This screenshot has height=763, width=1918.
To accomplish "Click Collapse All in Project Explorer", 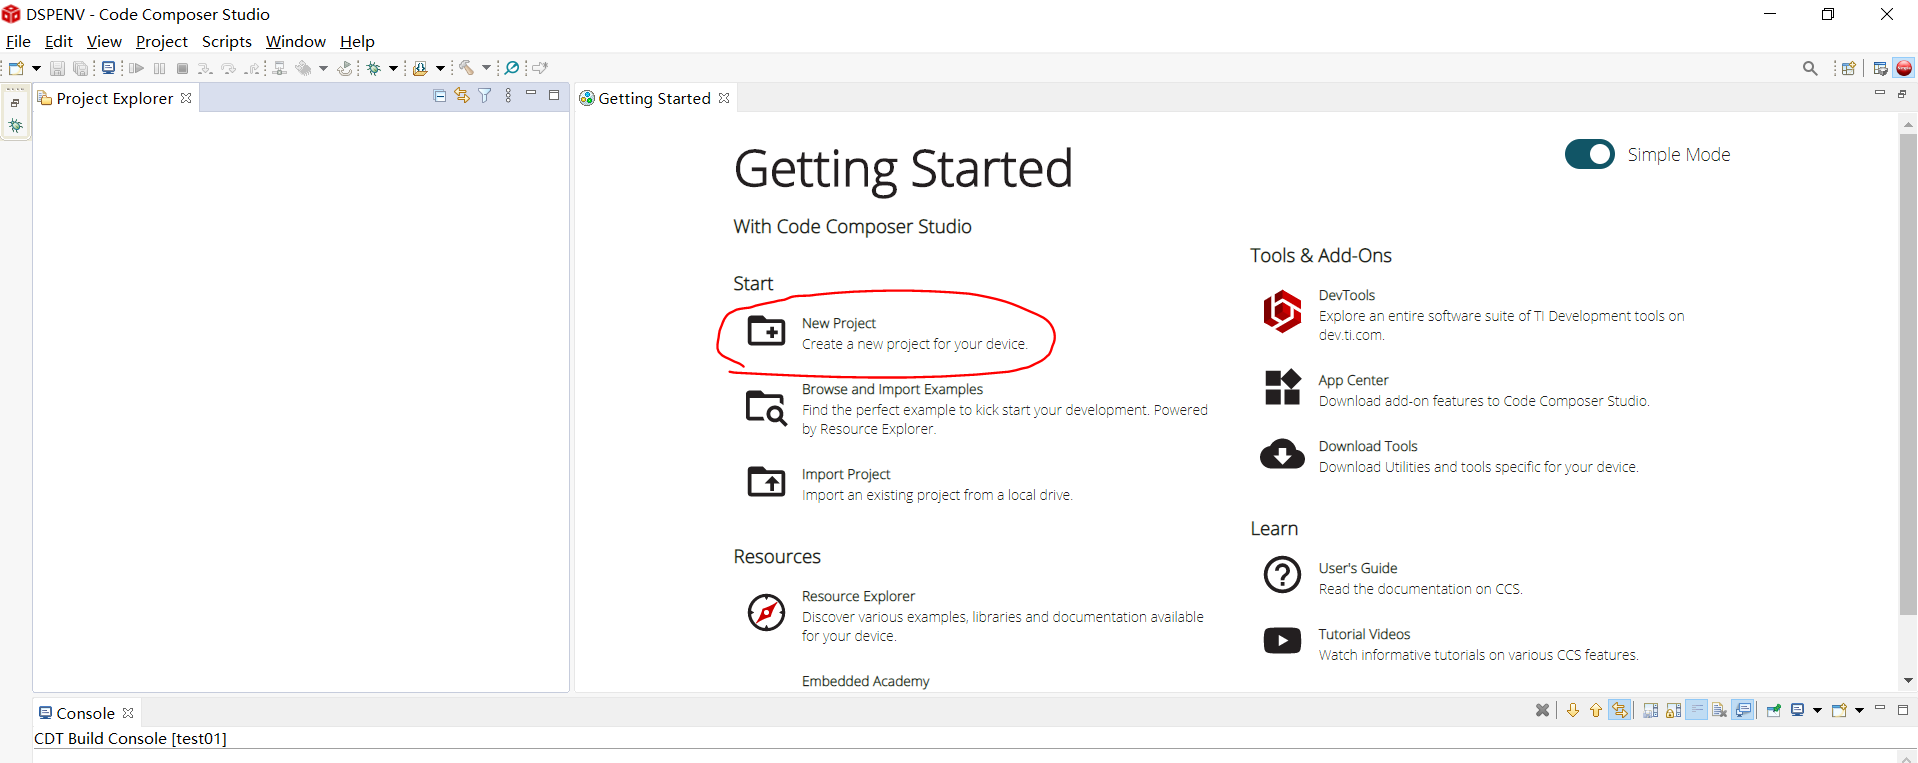I will [439, 95].
